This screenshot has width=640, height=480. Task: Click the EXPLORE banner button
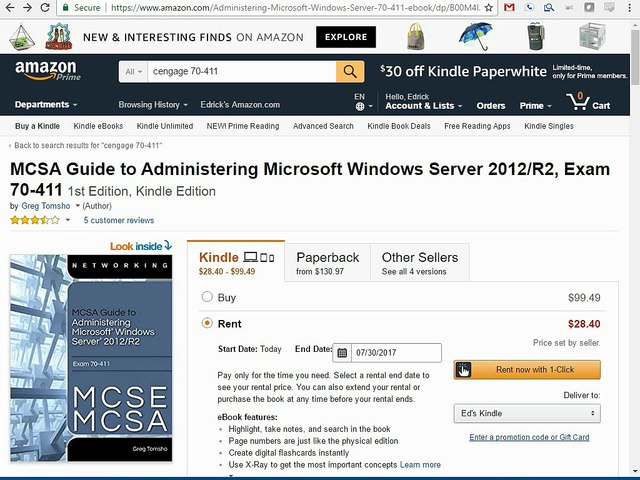point(346,37)
